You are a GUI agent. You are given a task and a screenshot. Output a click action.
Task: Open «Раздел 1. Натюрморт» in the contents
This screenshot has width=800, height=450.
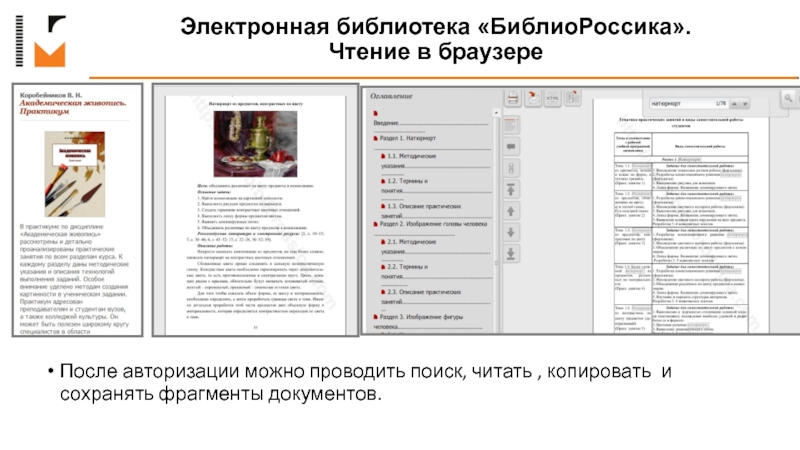click(x=404, y=138)
